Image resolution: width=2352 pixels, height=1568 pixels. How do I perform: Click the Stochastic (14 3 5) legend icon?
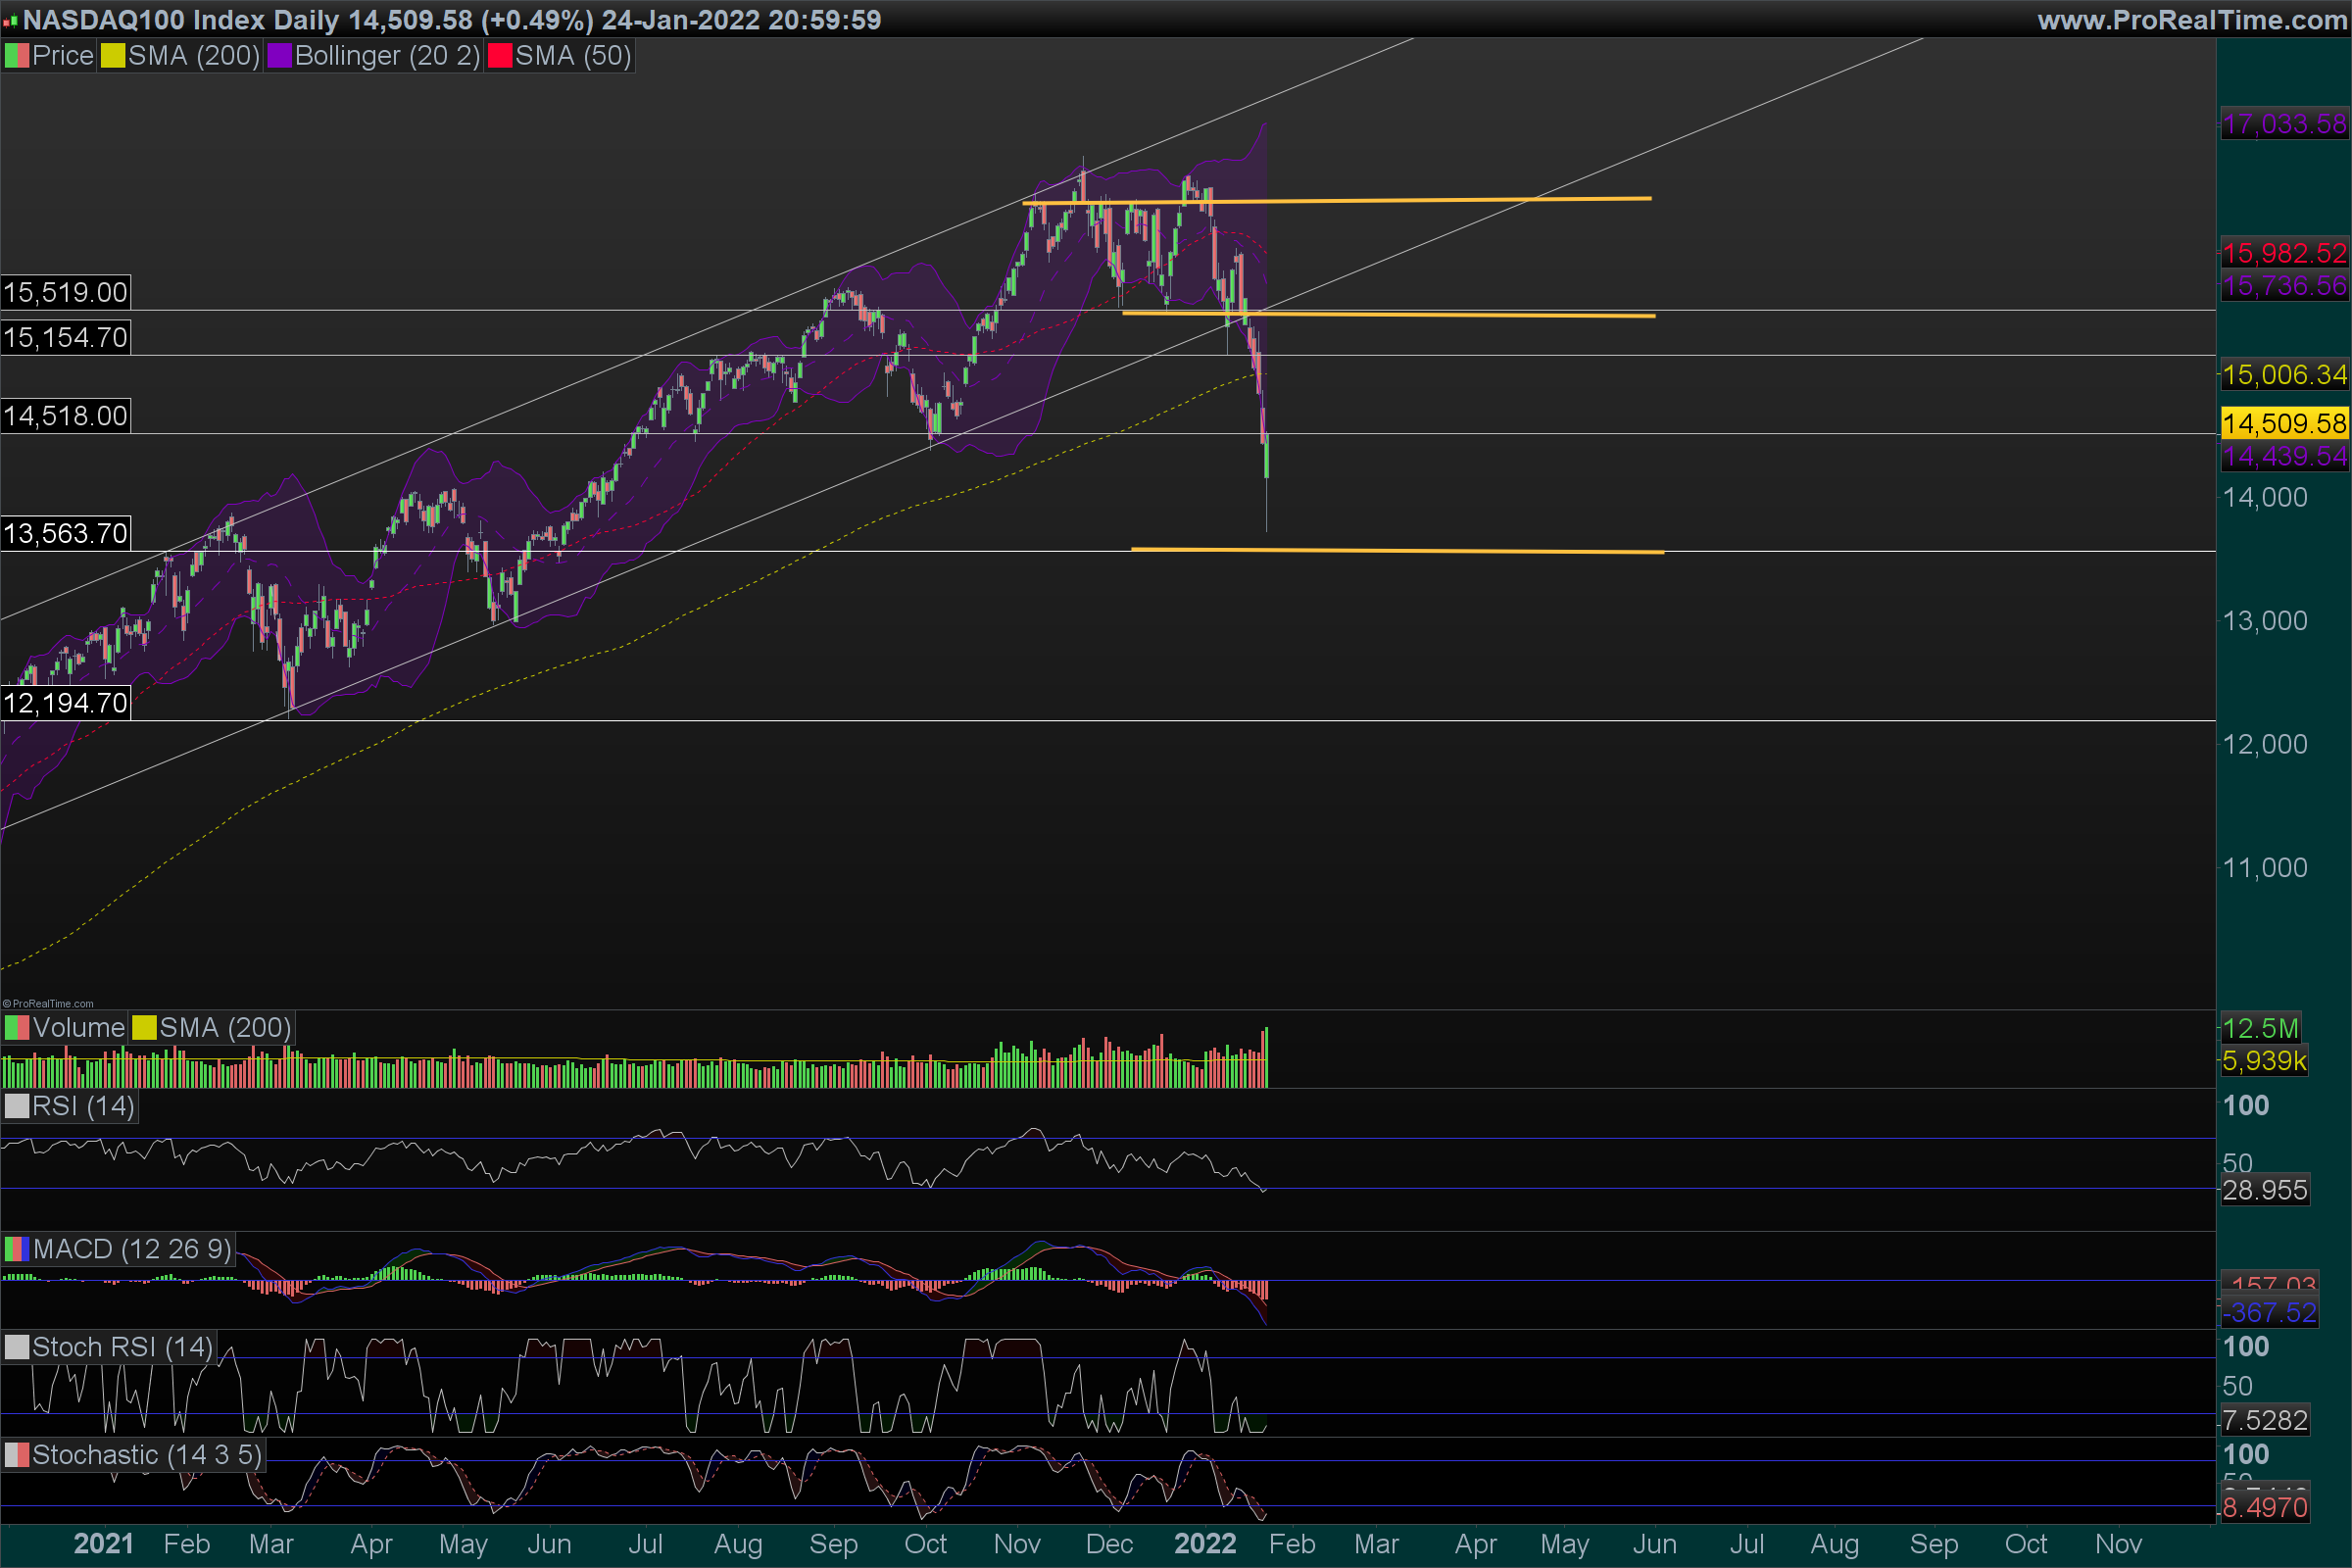pos(16,1455)
